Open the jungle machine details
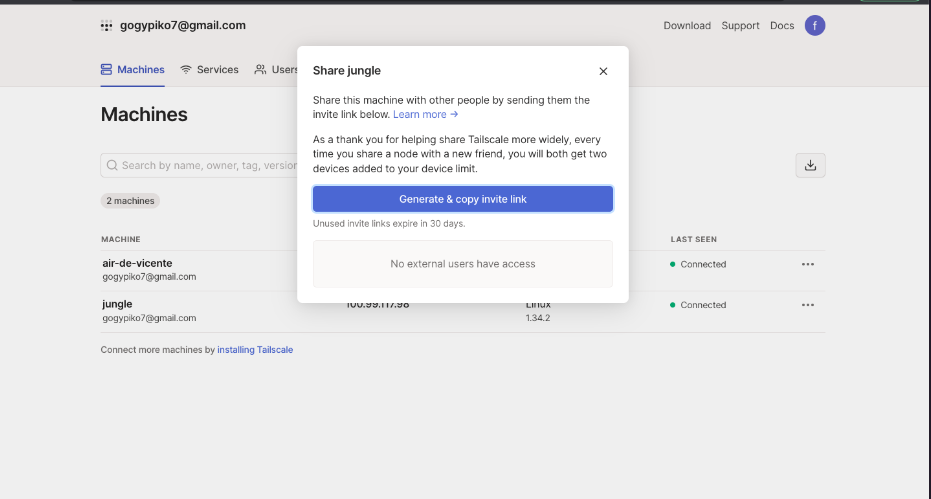Viewport: 931px width, 499px height. 117,304
